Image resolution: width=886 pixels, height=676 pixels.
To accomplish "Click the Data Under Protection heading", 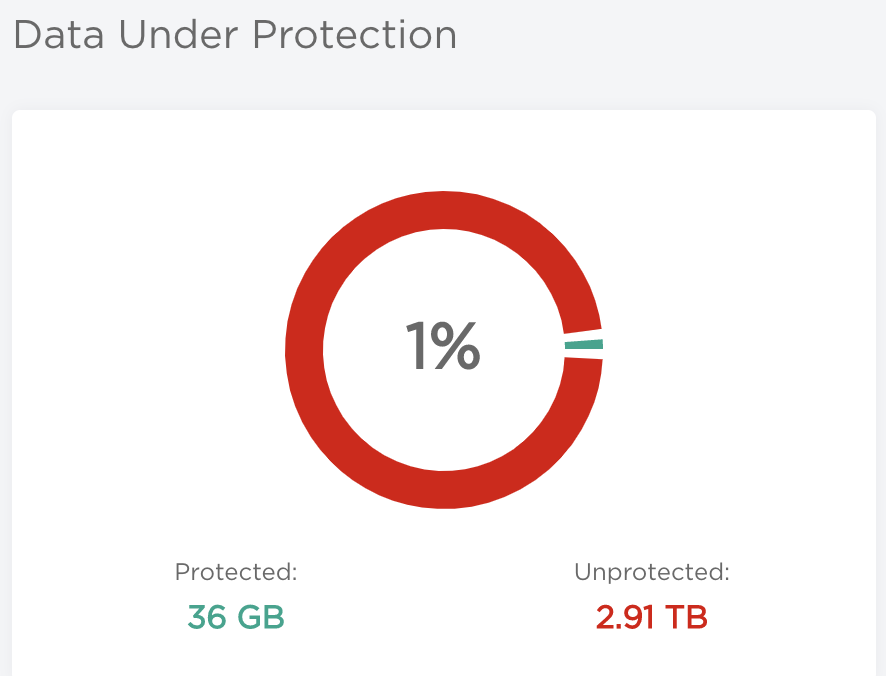I will [235, 35].
